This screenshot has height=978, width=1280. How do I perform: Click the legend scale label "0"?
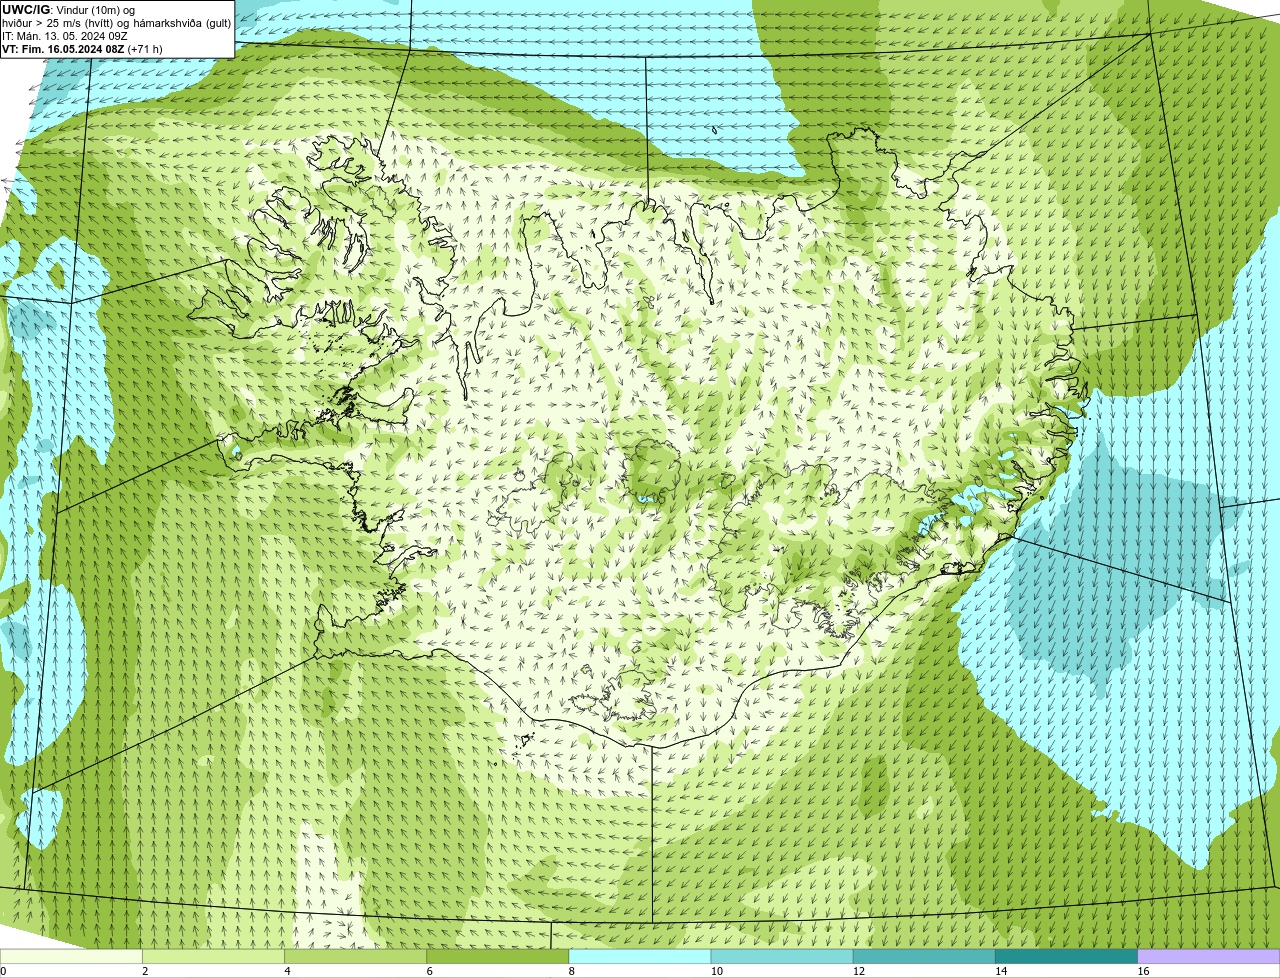coord(4,971)
